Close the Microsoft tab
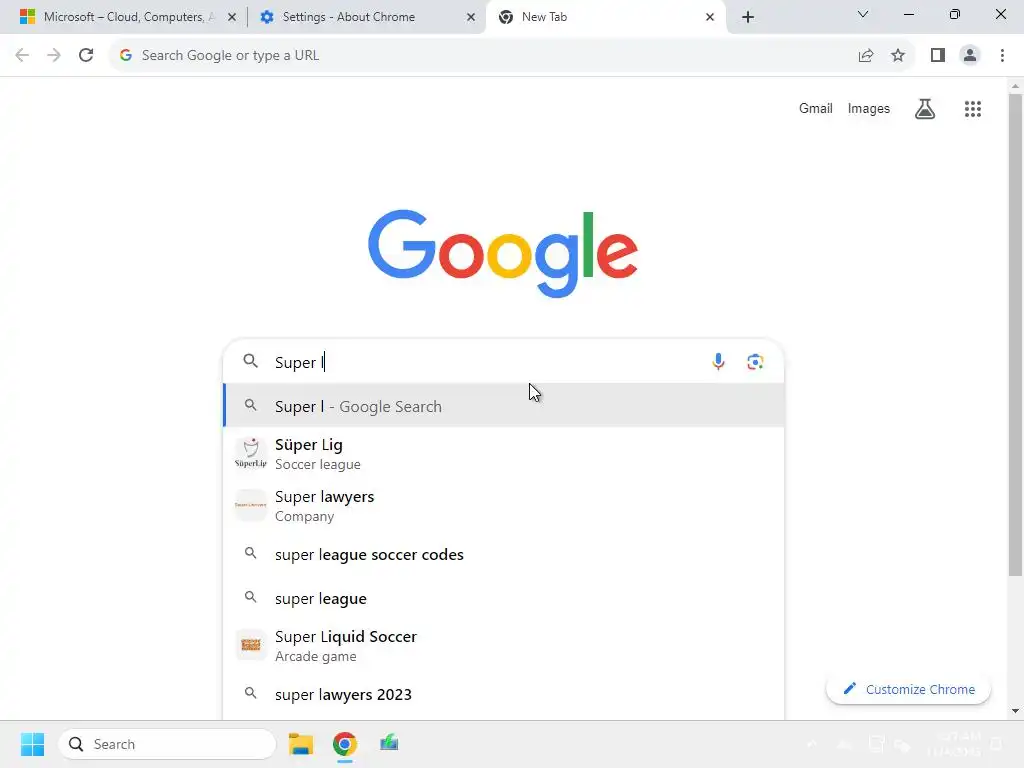This screenshot has height=768, width=1024. 232,17
